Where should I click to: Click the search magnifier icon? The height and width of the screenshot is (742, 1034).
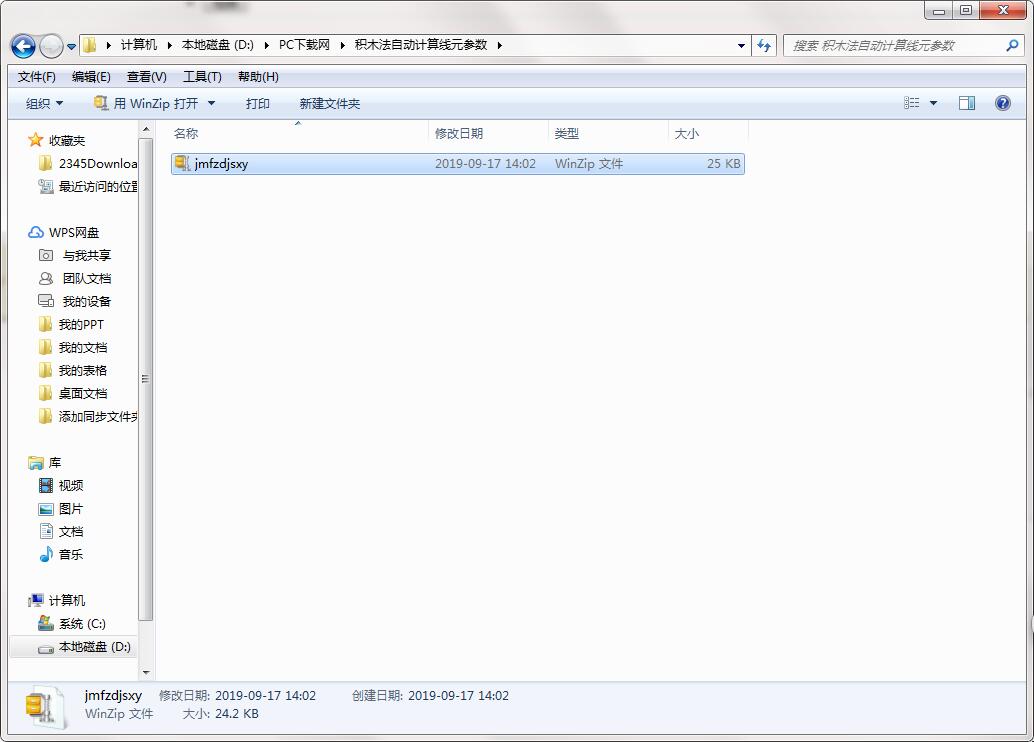tap(1012, 46)
